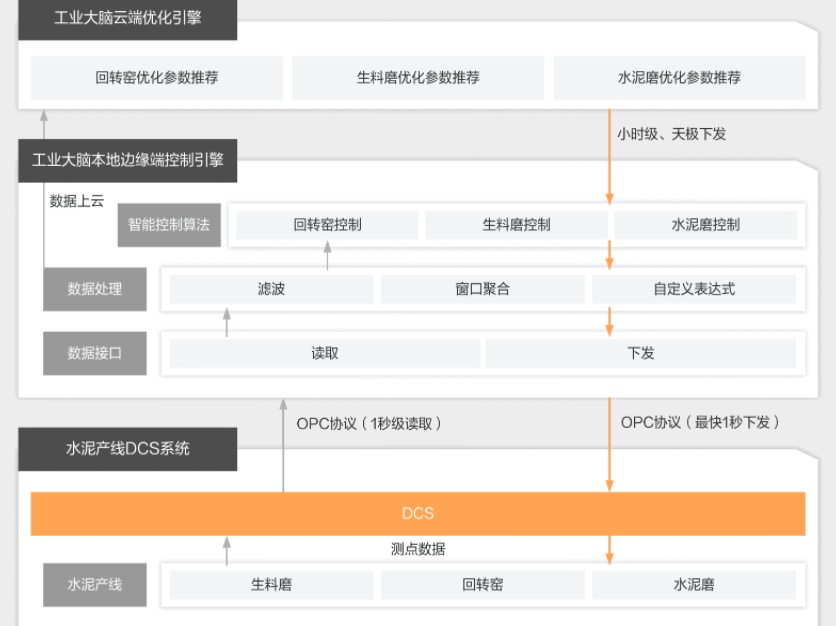This screenshot has width=836, height=626.
Task: Select the 水泥磨优化参数推荐 box
Action: coord(679,77)
